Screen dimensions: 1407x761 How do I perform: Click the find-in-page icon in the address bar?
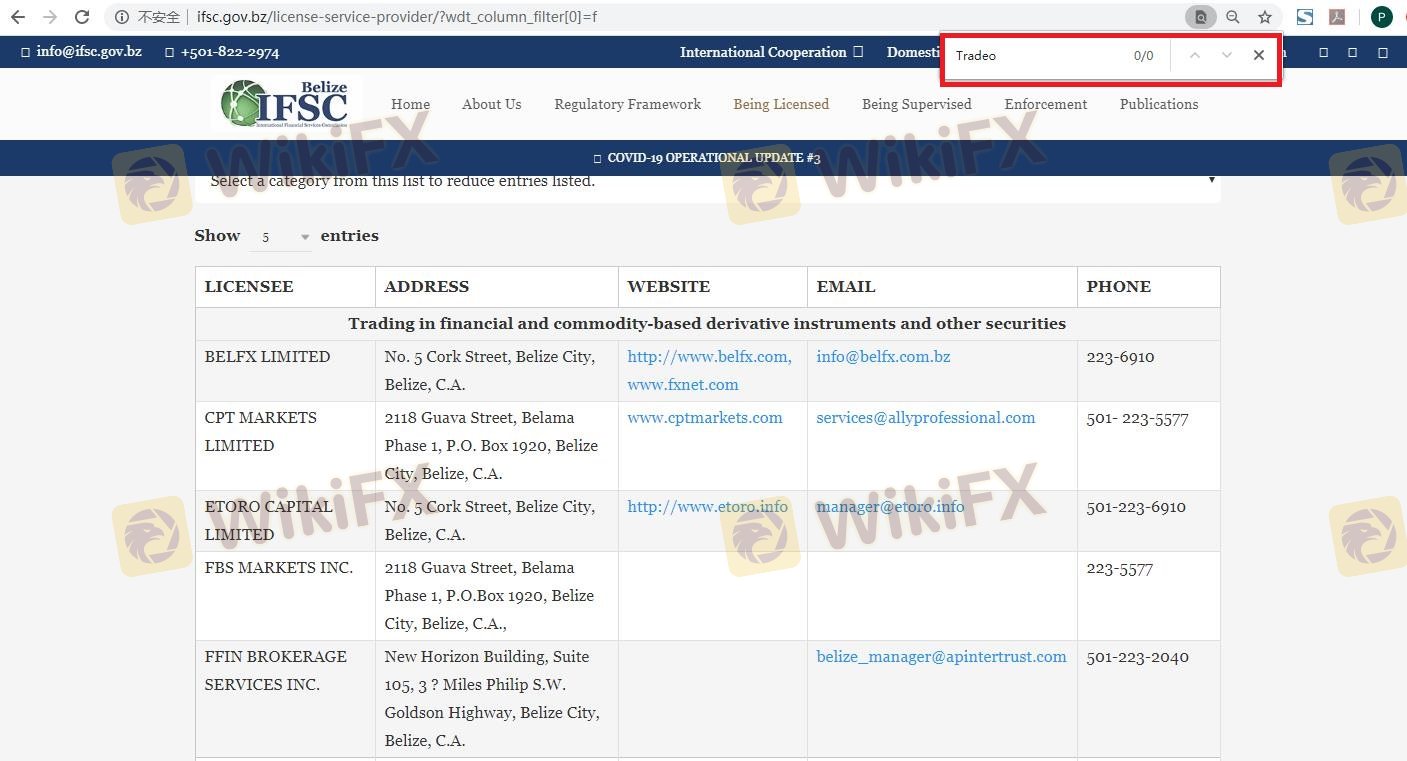1200,17
